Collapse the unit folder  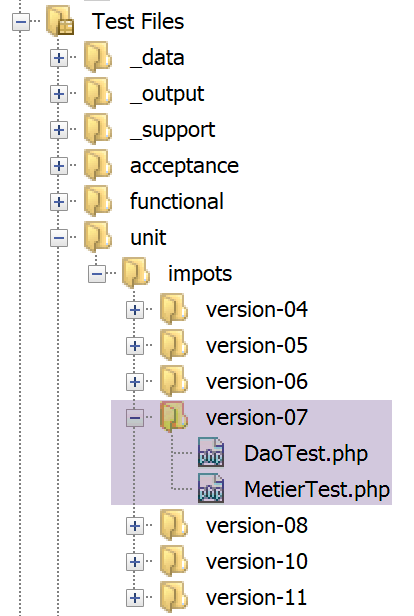[59, 238]
